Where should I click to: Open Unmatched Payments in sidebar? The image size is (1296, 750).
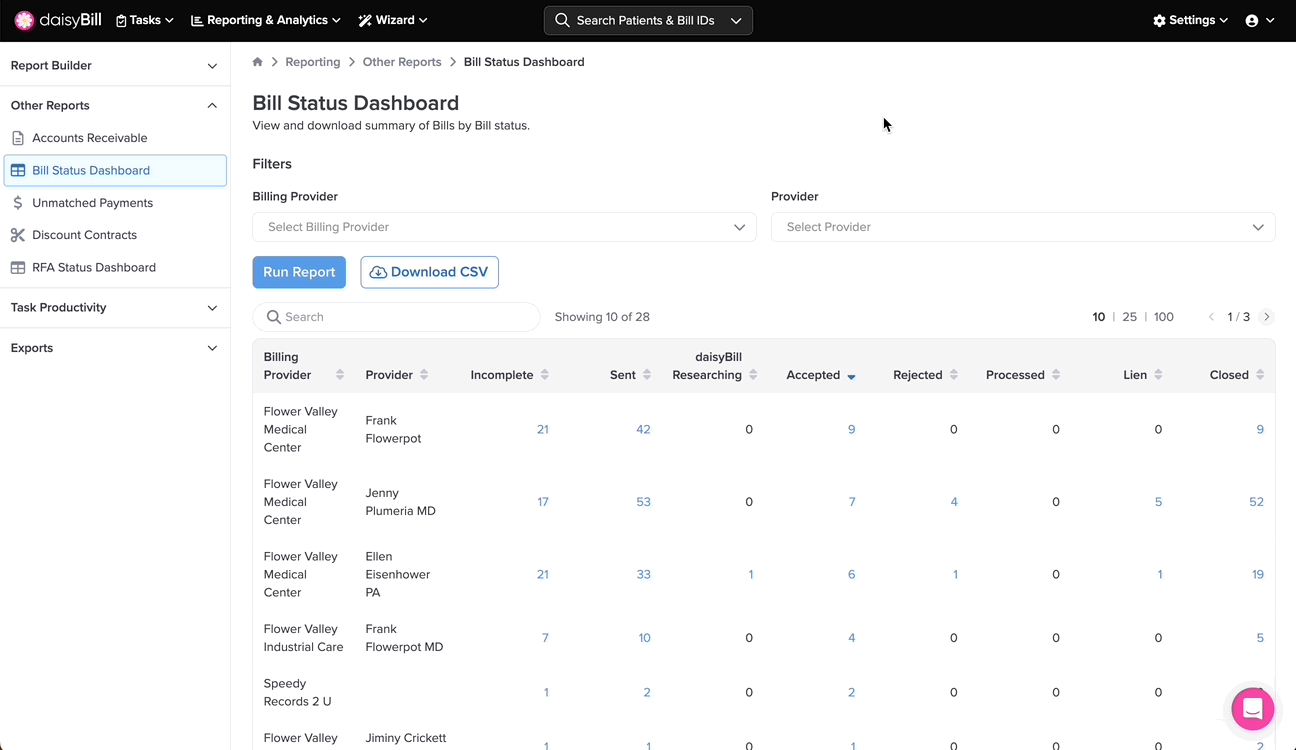(92, 203)
